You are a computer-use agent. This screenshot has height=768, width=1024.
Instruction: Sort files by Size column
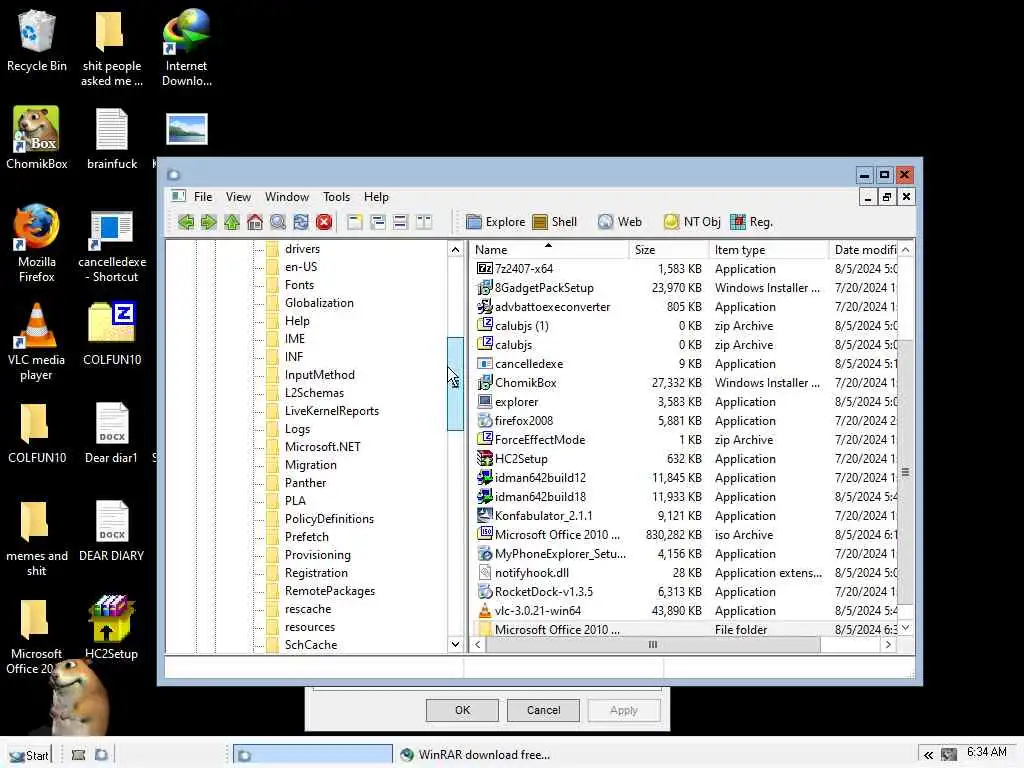click(669, 249)
